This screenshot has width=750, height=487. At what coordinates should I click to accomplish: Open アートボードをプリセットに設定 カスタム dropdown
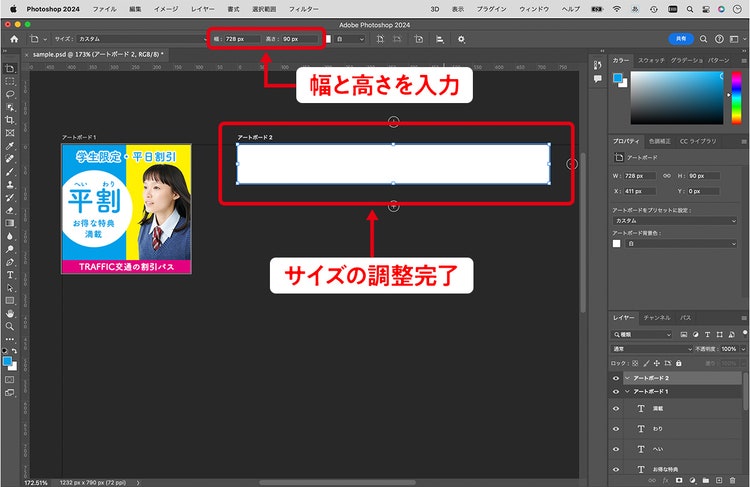point(674,221)
